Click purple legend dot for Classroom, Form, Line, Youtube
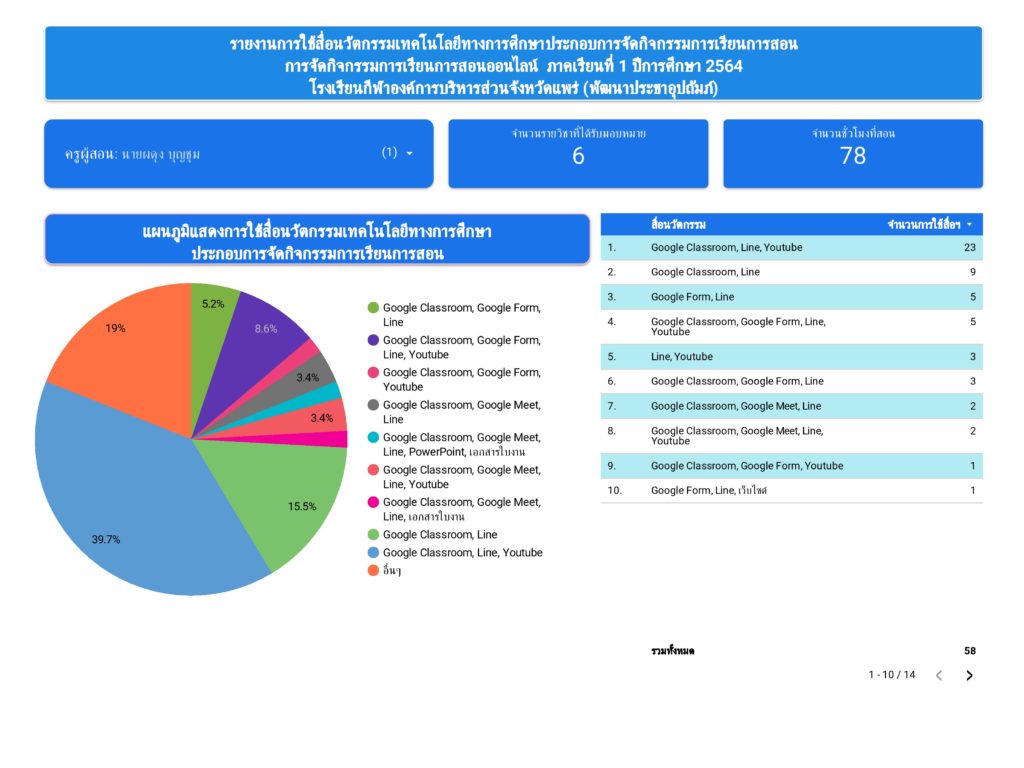The image size is (1024, 768). pos(374,340)
